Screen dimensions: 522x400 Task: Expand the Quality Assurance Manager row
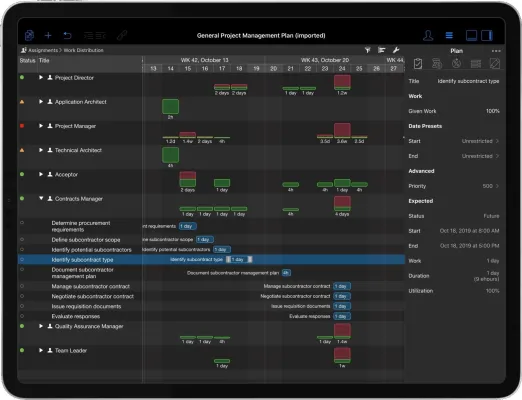pyautogui.click(x=41, y=326)
